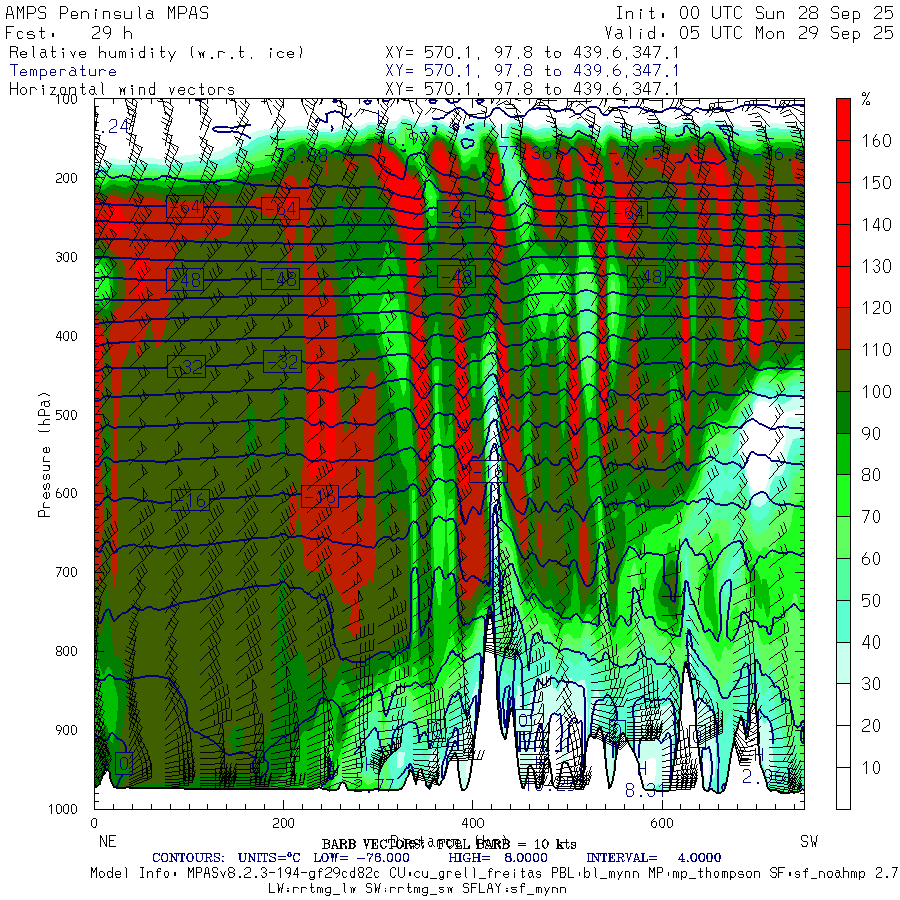This screenshot has width=900, height=900.
Task: Click the 30 label on the colorbar
Action: click(871, 684)
